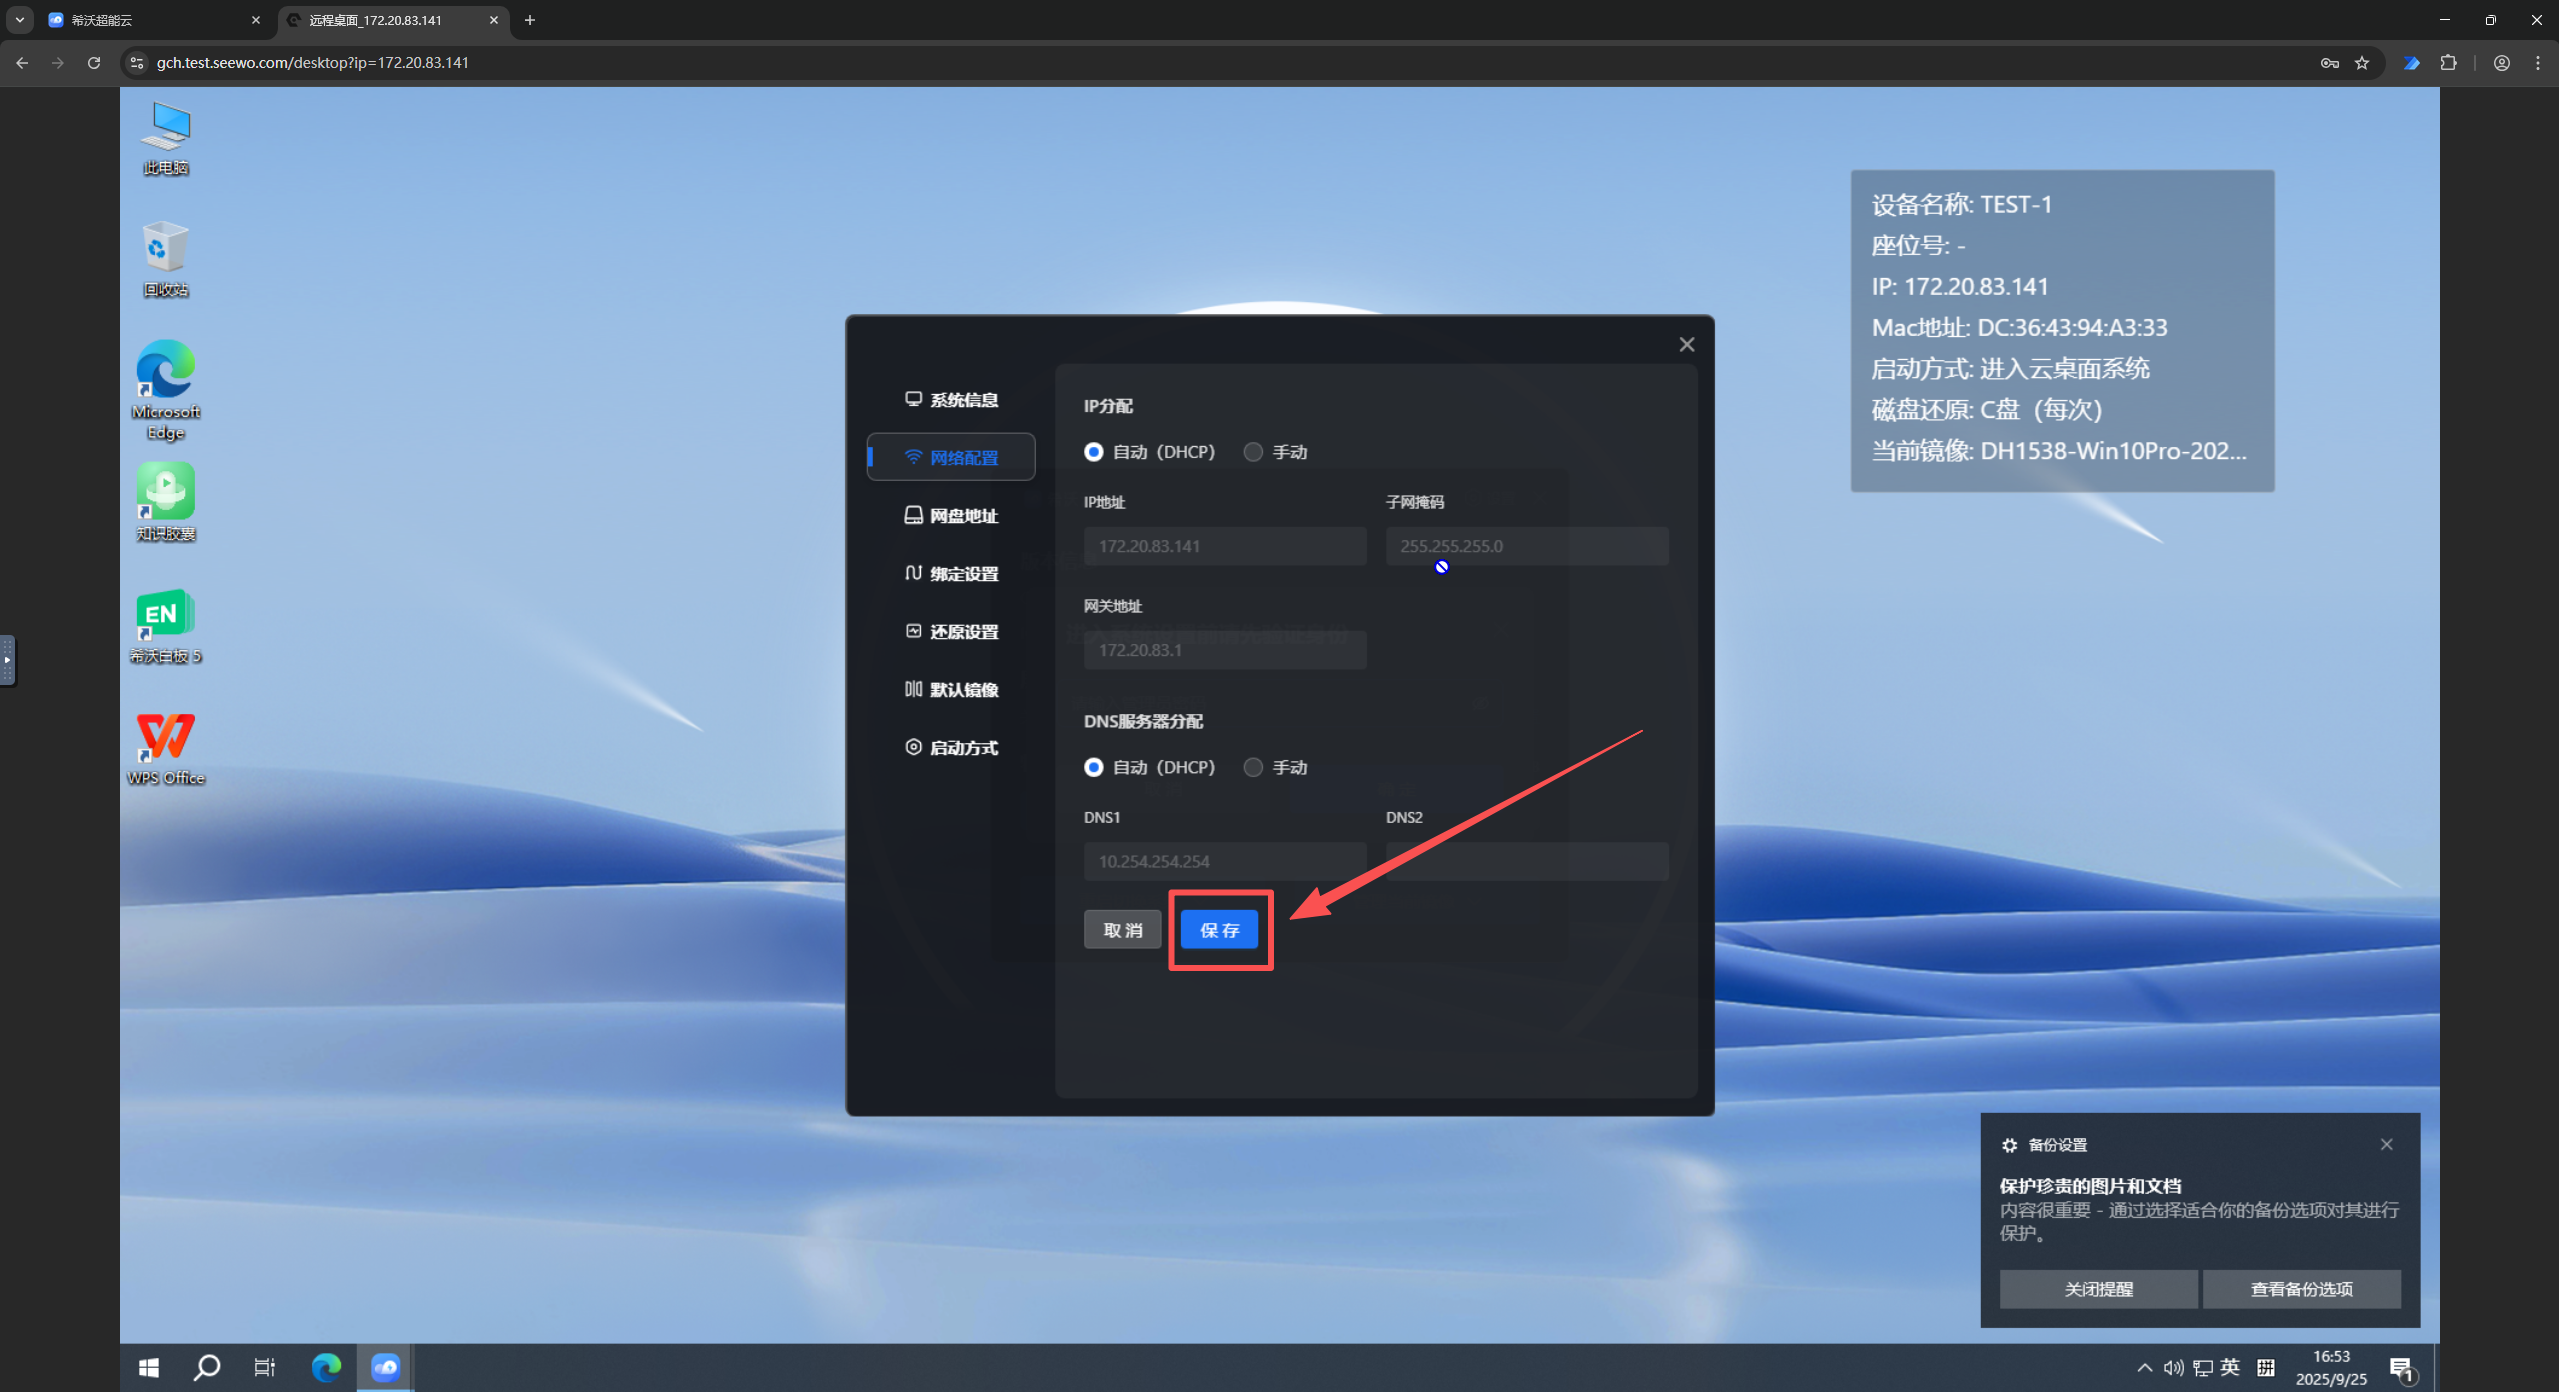Click 查看备份选项 in notification

2301,1289
